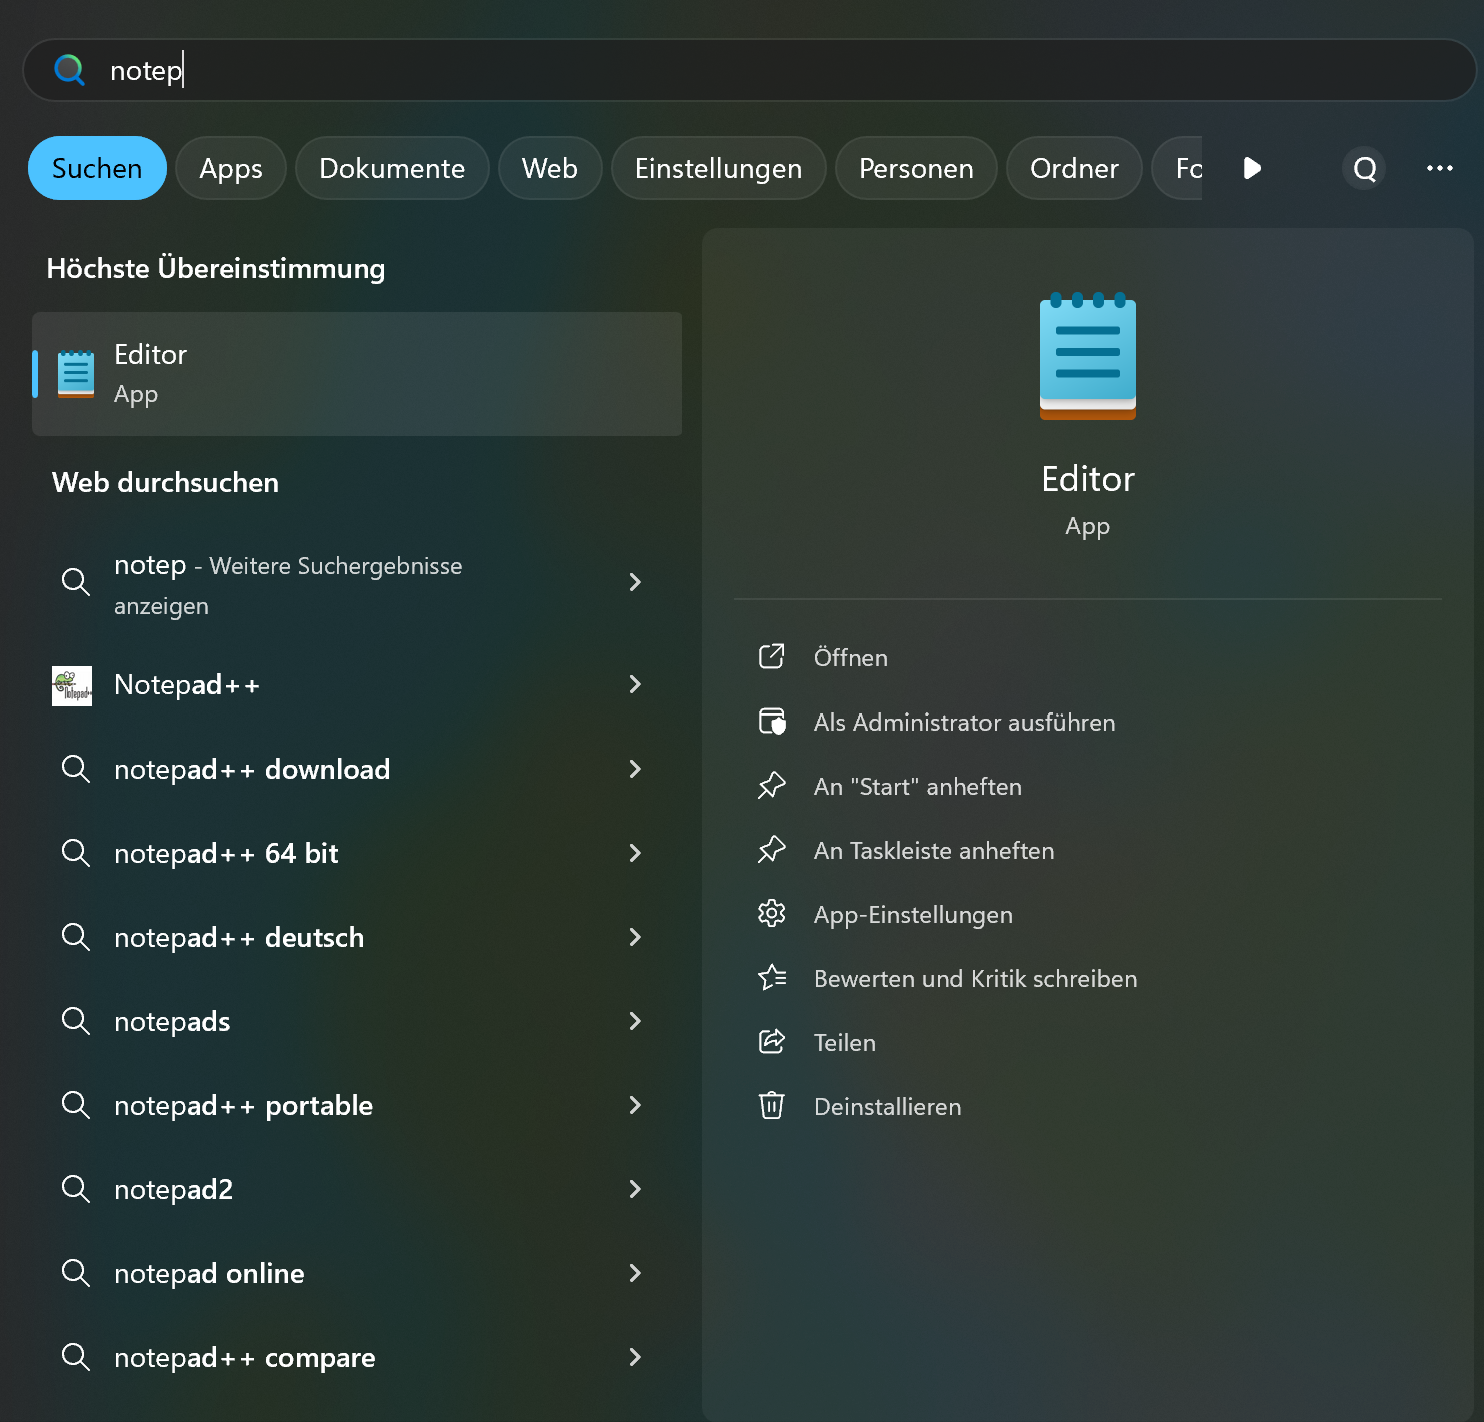
Task: Expand the notepad++ compare chevron
Action: click(x=635, y=1357)
